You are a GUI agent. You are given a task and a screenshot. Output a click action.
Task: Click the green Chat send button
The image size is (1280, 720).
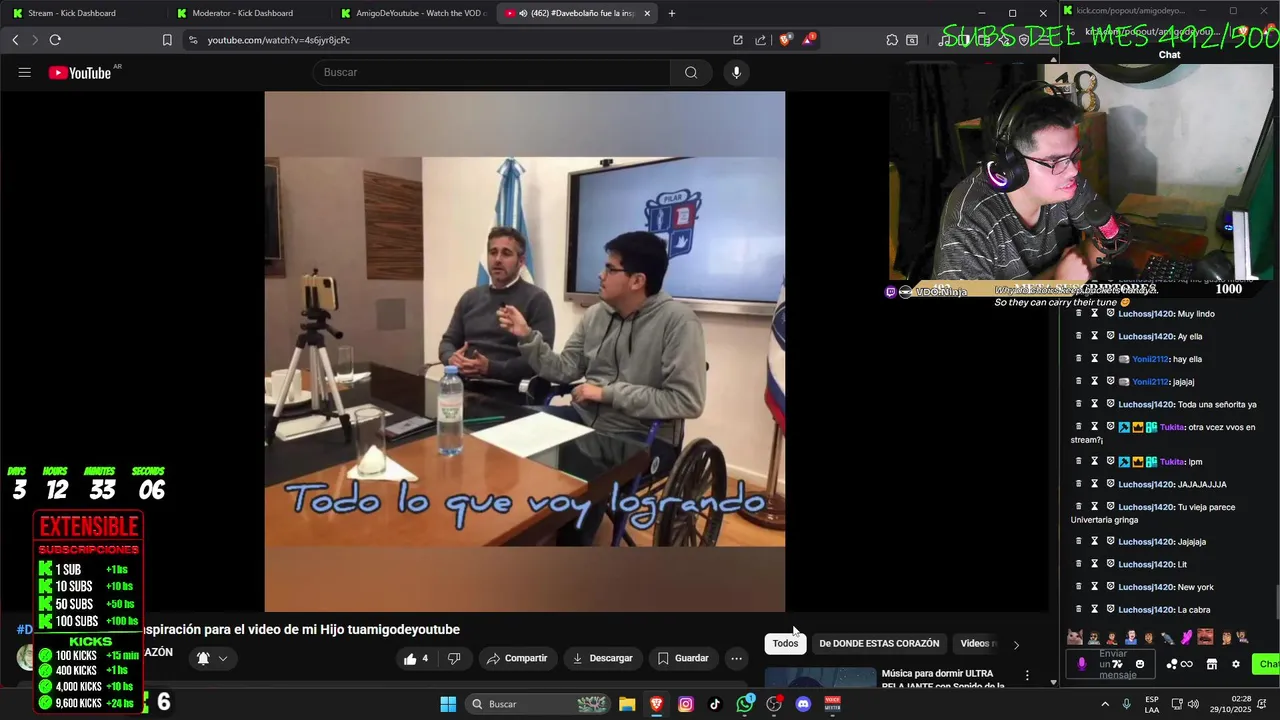click(x=1268, y=664)
